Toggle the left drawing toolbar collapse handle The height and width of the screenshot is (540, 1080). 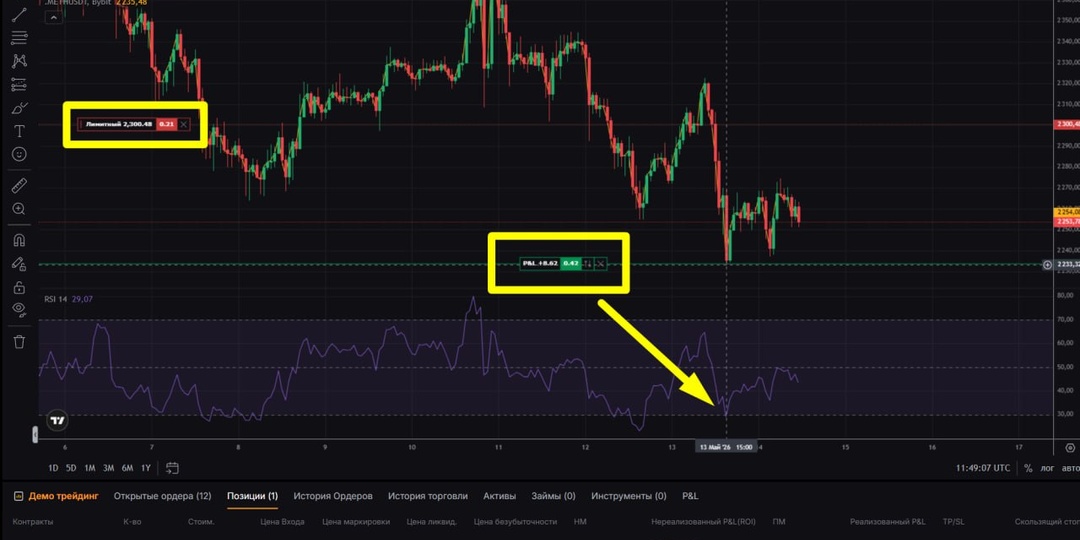[x=35, y=435]
